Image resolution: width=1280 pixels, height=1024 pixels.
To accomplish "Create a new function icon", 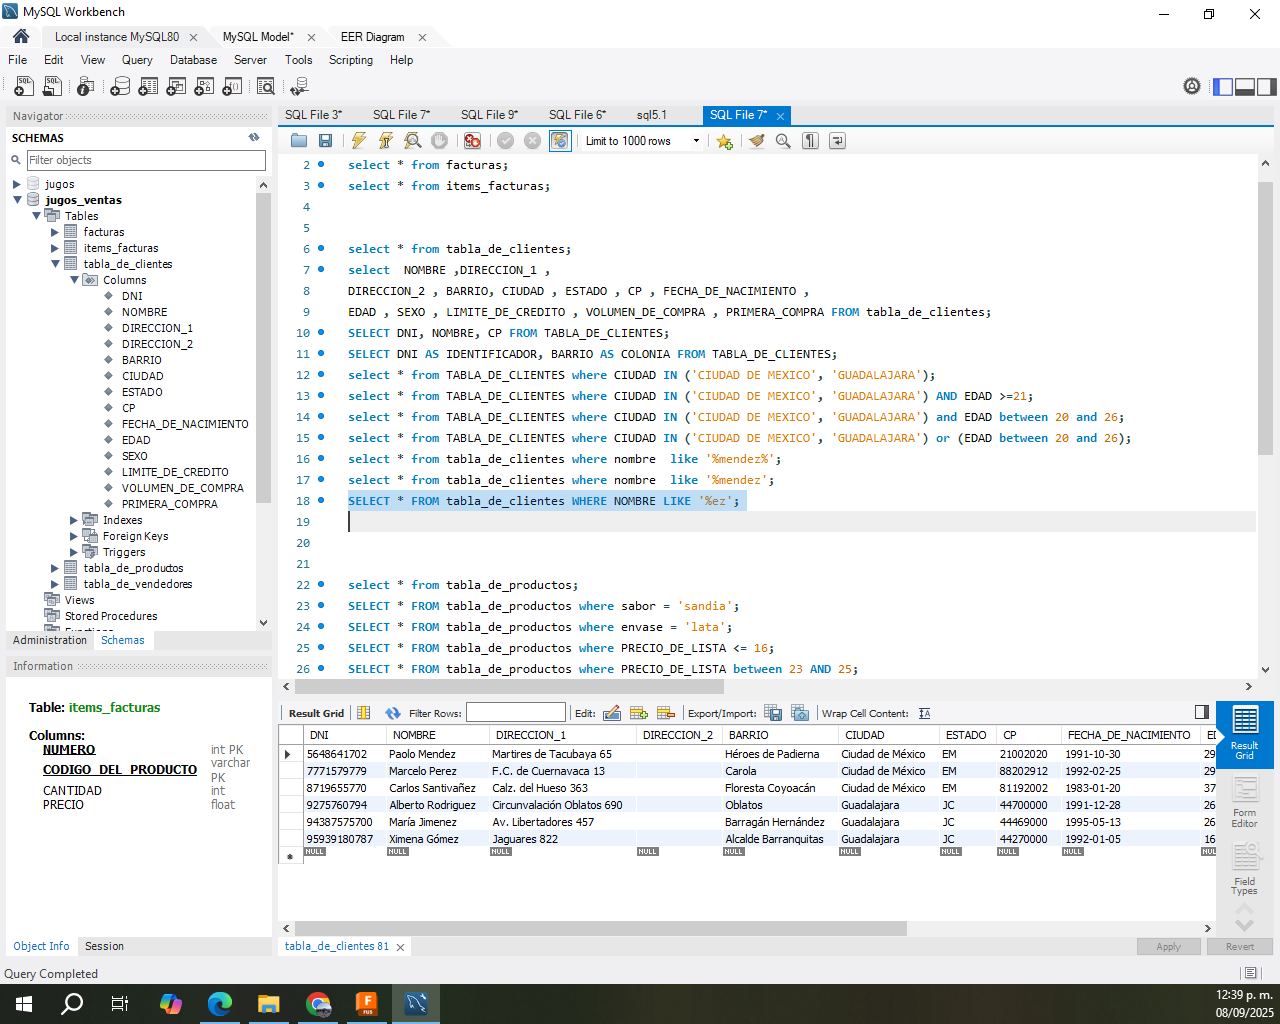I will (232, 87).
